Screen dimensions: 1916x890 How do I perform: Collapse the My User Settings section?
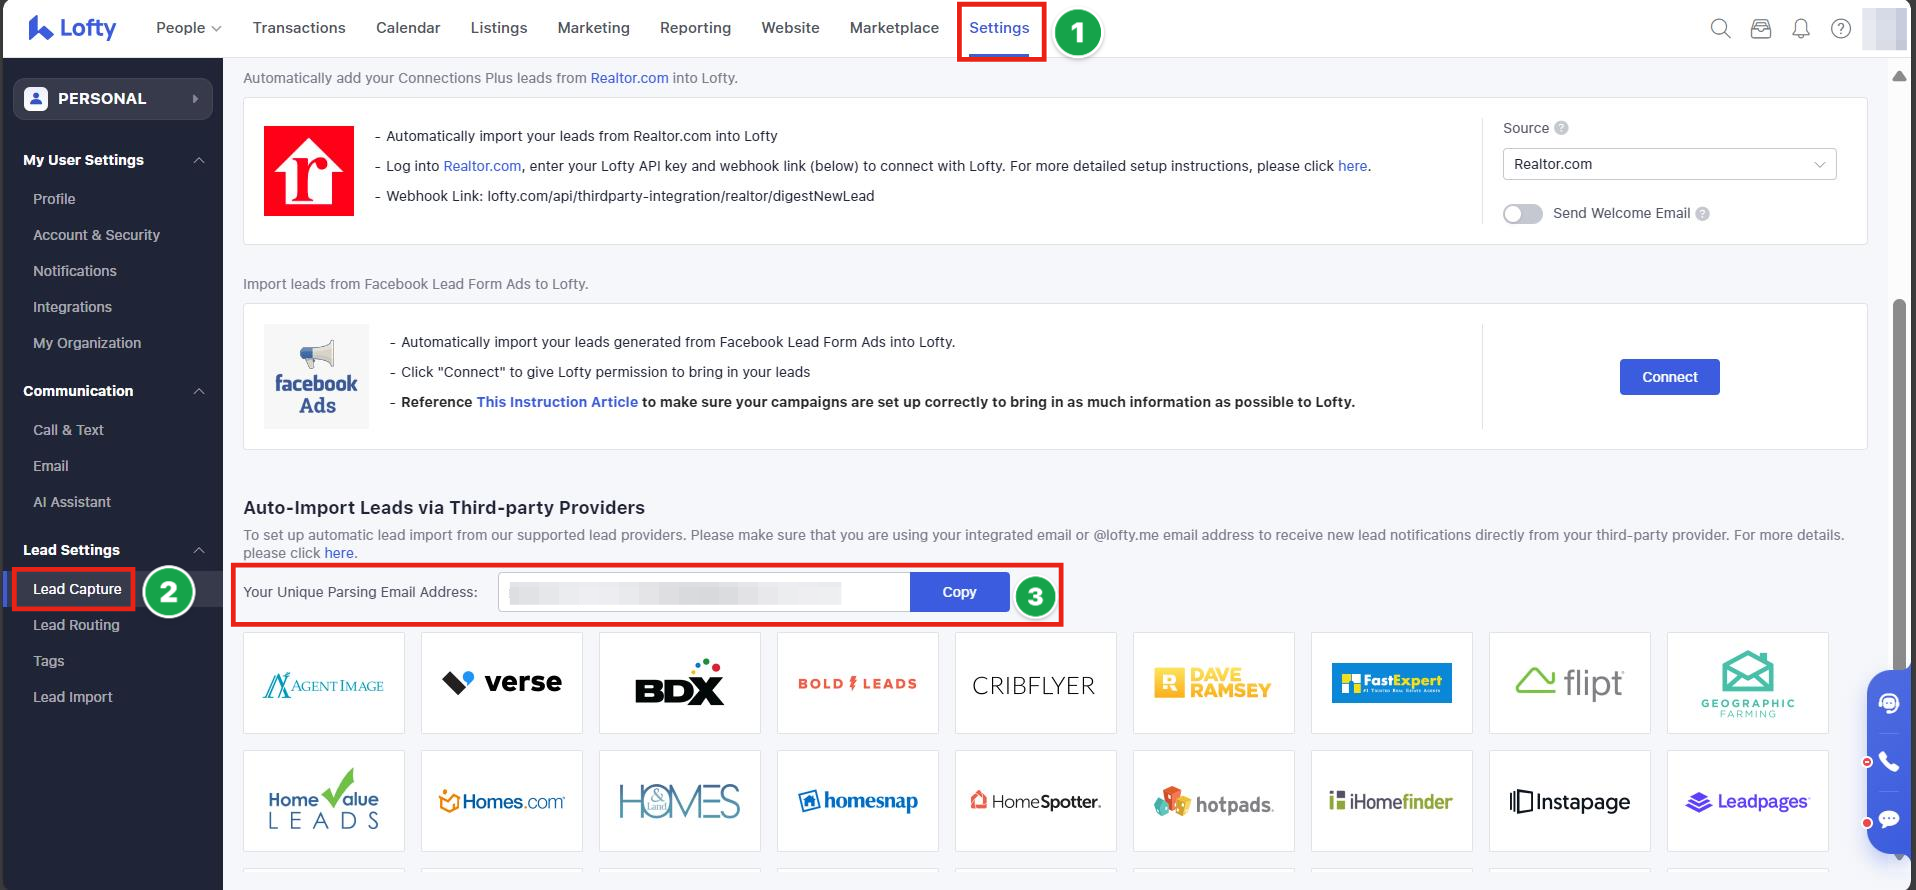click(199, 160)
